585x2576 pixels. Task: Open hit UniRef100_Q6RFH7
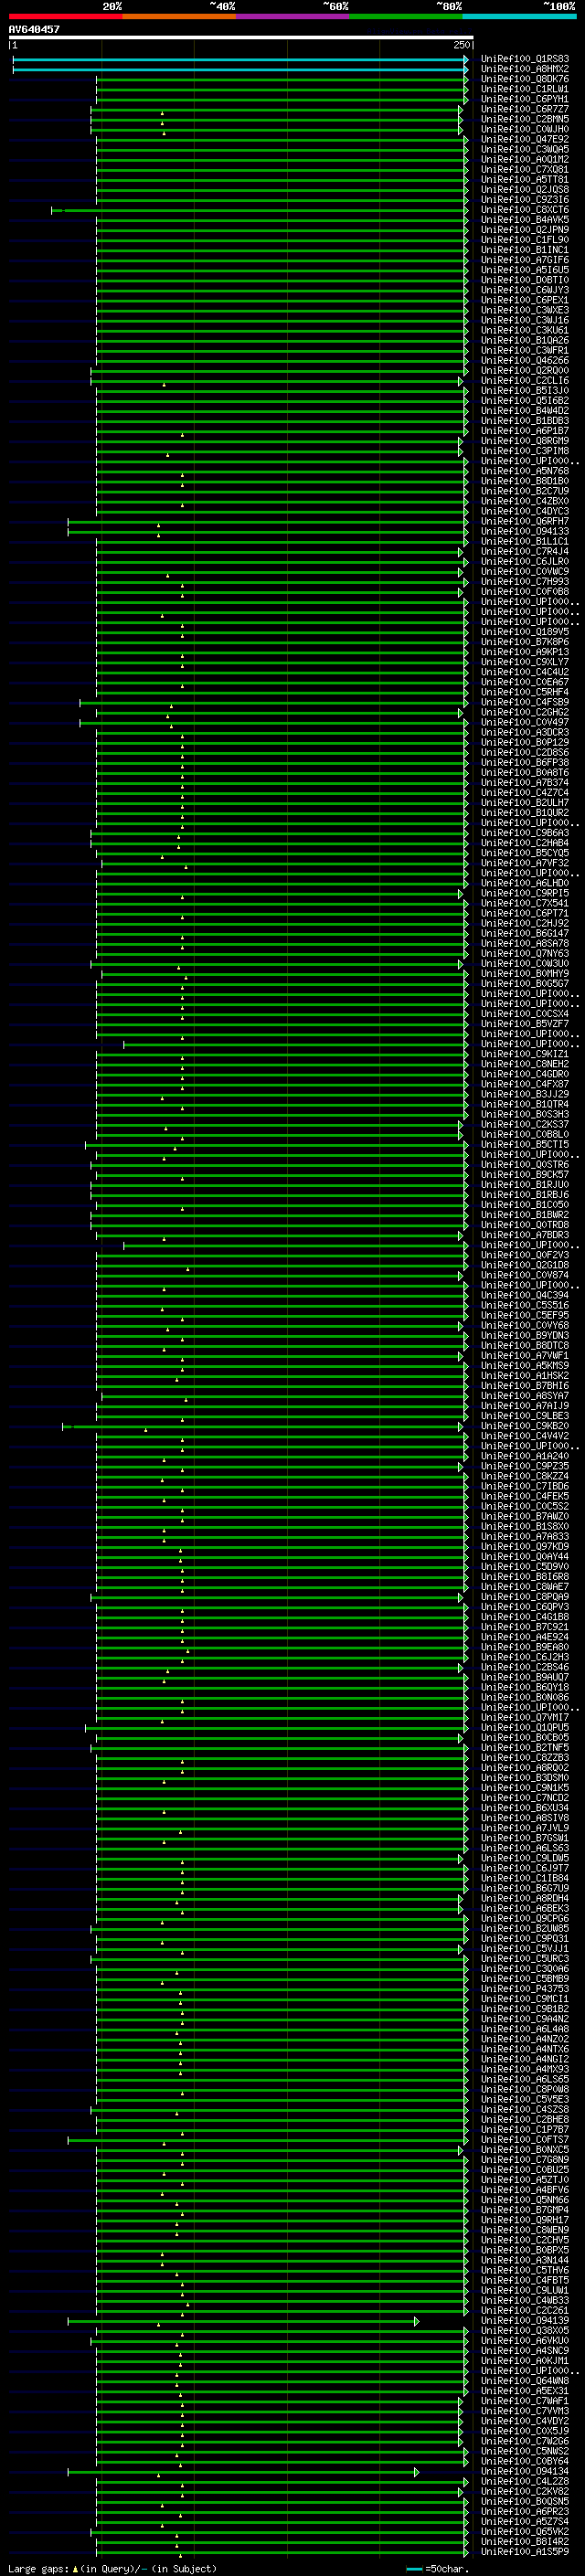click(x=525, y=521)
